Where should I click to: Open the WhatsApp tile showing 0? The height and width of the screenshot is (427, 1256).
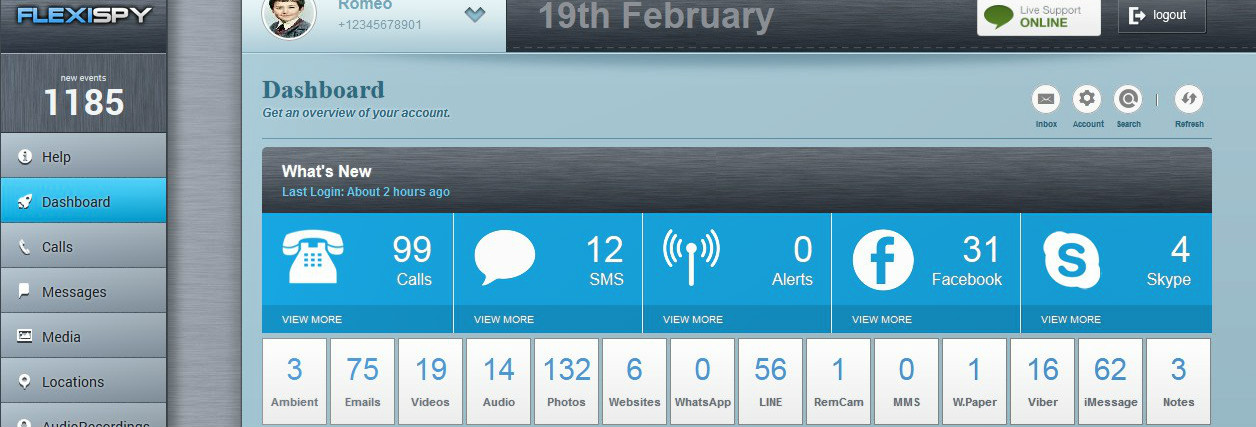click(702, 381)
